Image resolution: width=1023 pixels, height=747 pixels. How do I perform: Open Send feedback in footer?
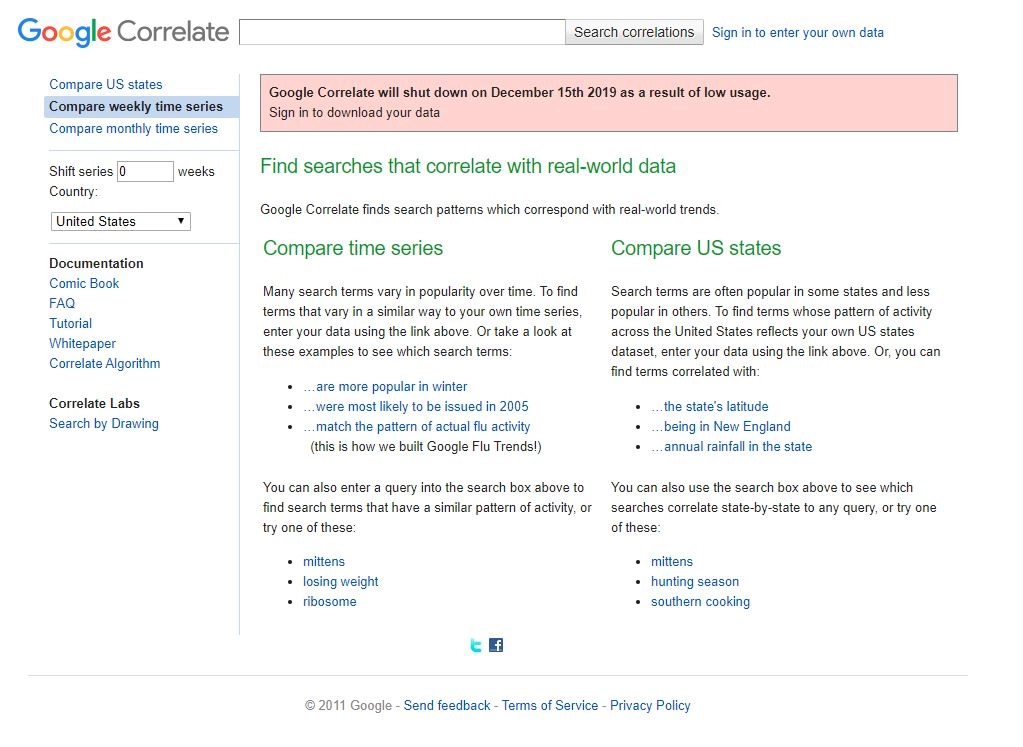[x=447, y=705]
